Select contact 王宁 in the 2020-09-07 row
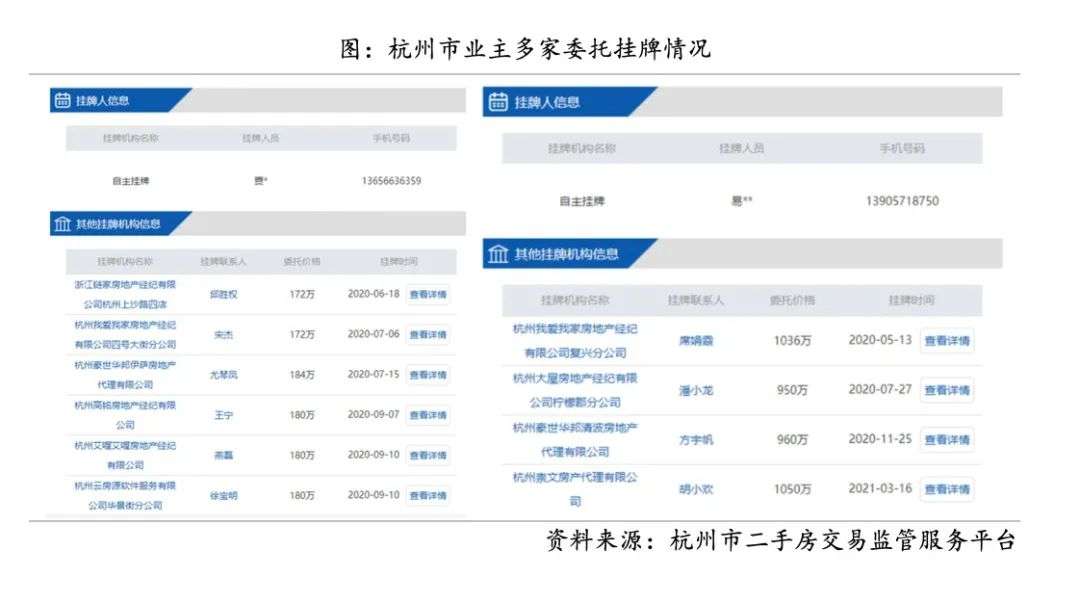This screenshot has height=603, width=1080. [223, 415]
